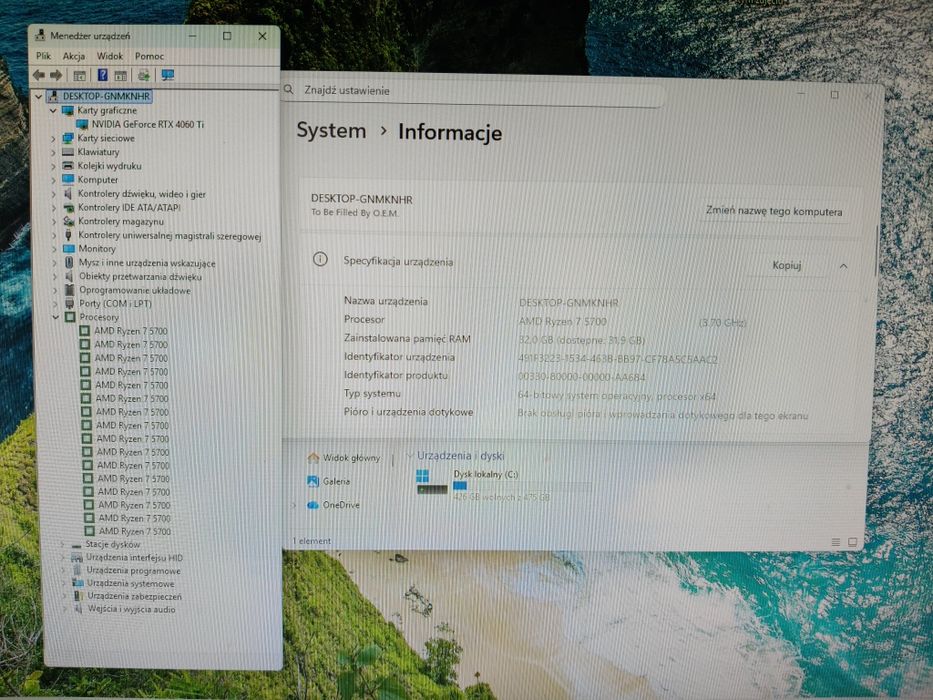Click the Identyfikator produktu label

(396, 375)
